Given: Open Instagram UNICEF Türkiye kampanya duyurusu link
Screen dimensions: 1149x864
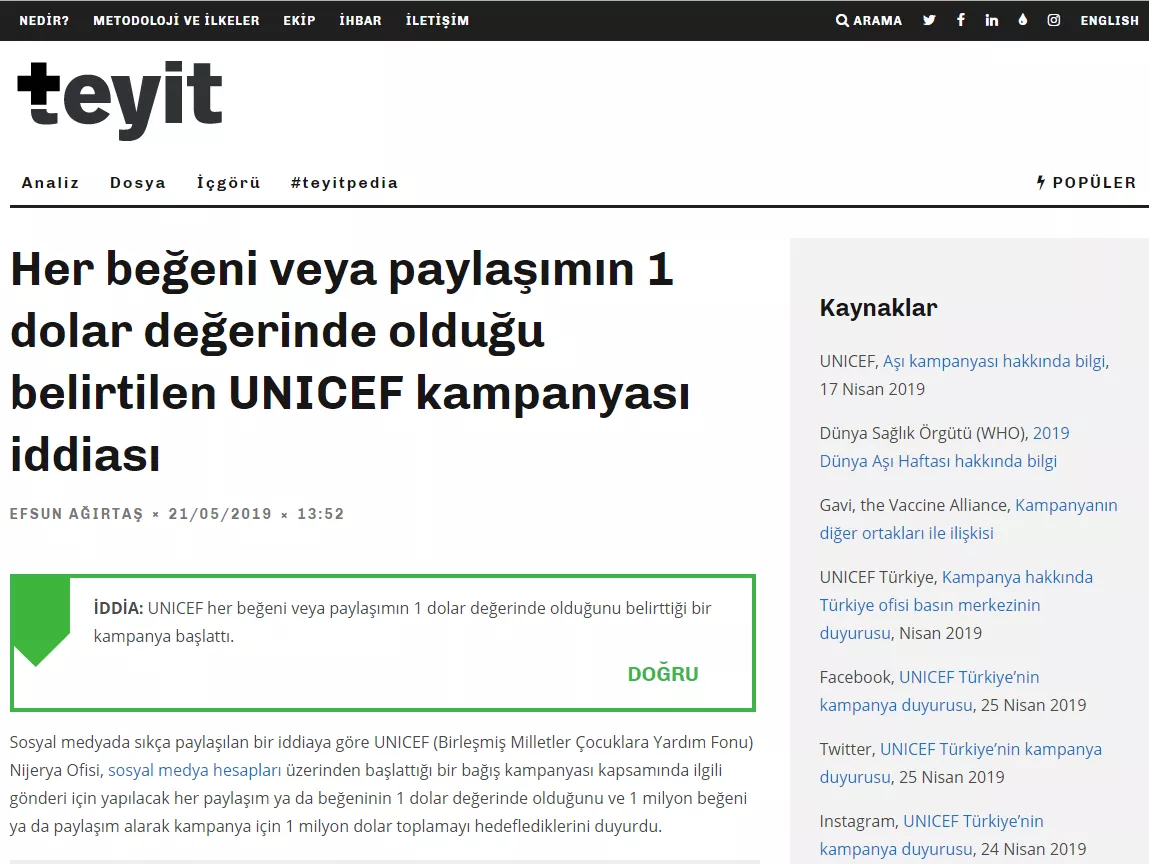Looking at the screenshot, I should pyautogui.click(x=931, y=835).
